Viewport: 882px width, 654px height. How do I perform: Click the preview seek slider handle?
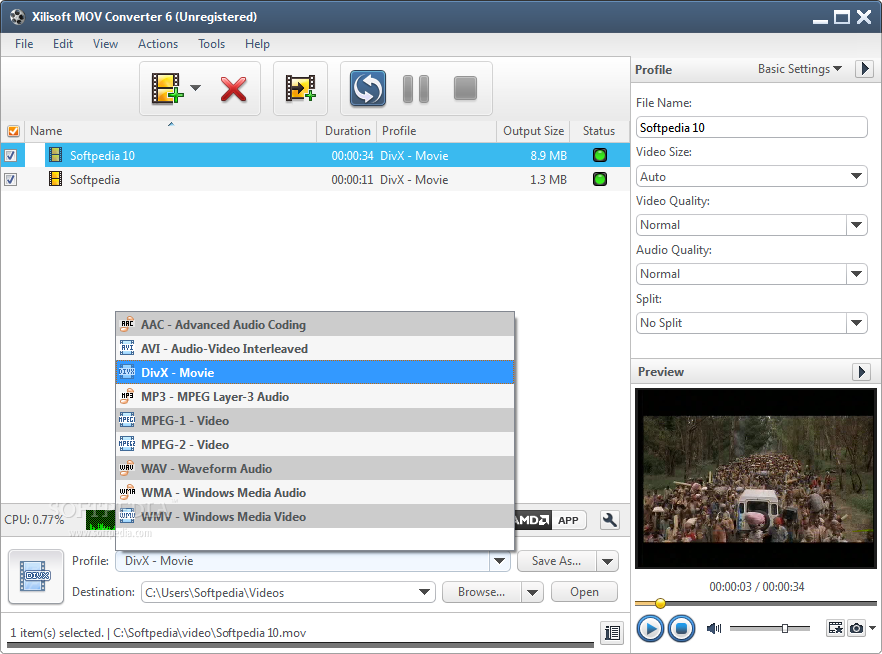660,603
